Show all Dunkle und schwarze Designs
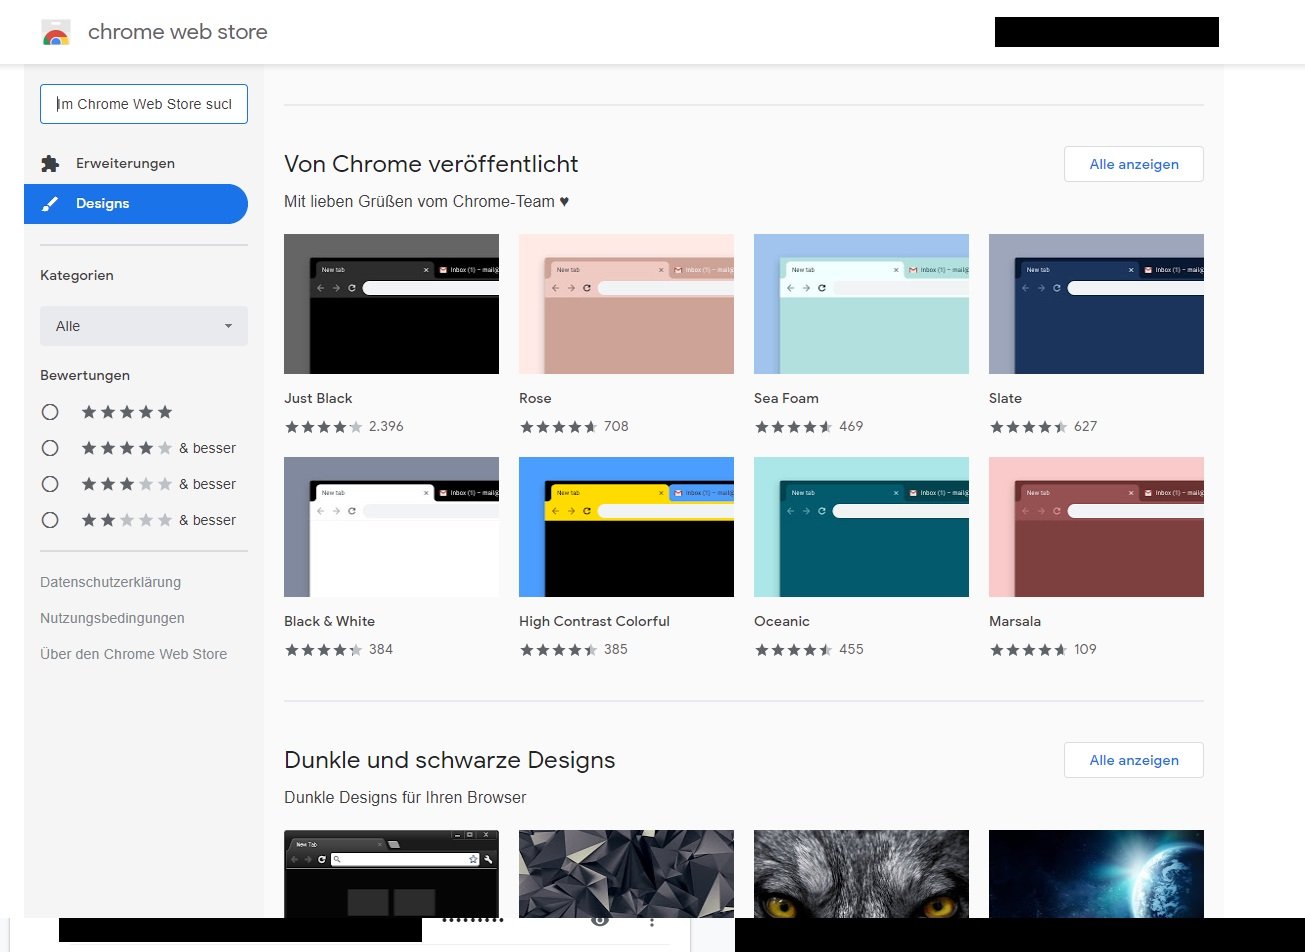The width and height of the screenshot is (1305, 952). click(x=1133, y=760)
